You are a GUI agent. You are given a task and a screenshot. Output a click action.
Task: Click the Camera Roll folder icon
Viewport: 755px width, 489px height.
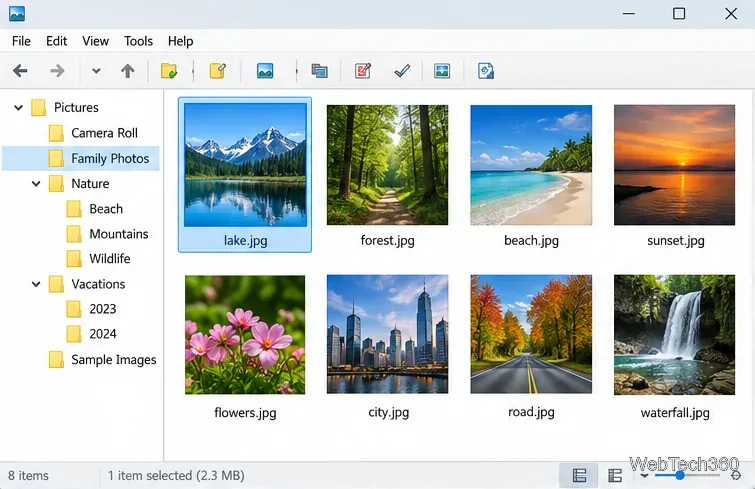pyautogui.click(x=56, y=133)
